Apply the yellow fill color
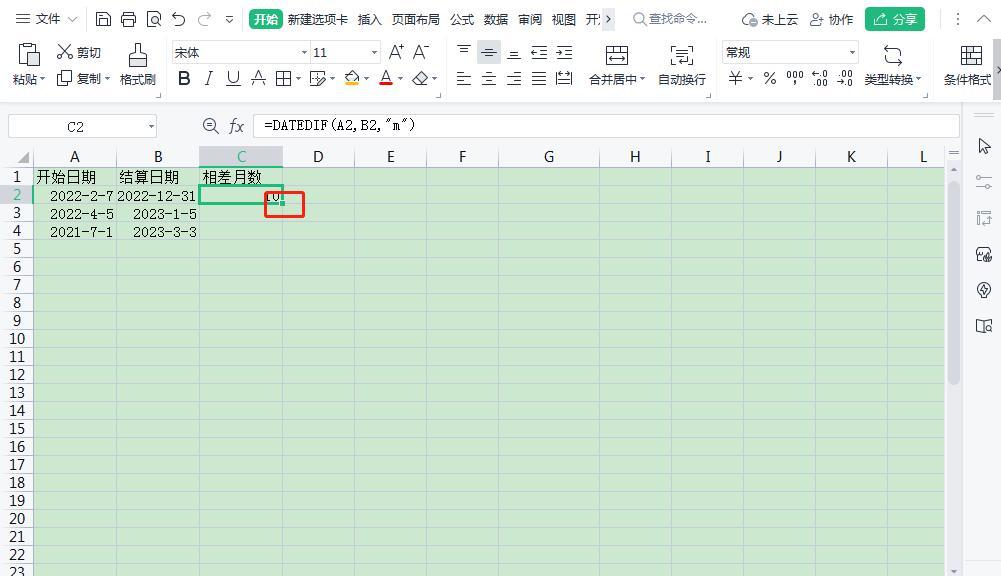1001x576 pixels. tap(351, 79)
